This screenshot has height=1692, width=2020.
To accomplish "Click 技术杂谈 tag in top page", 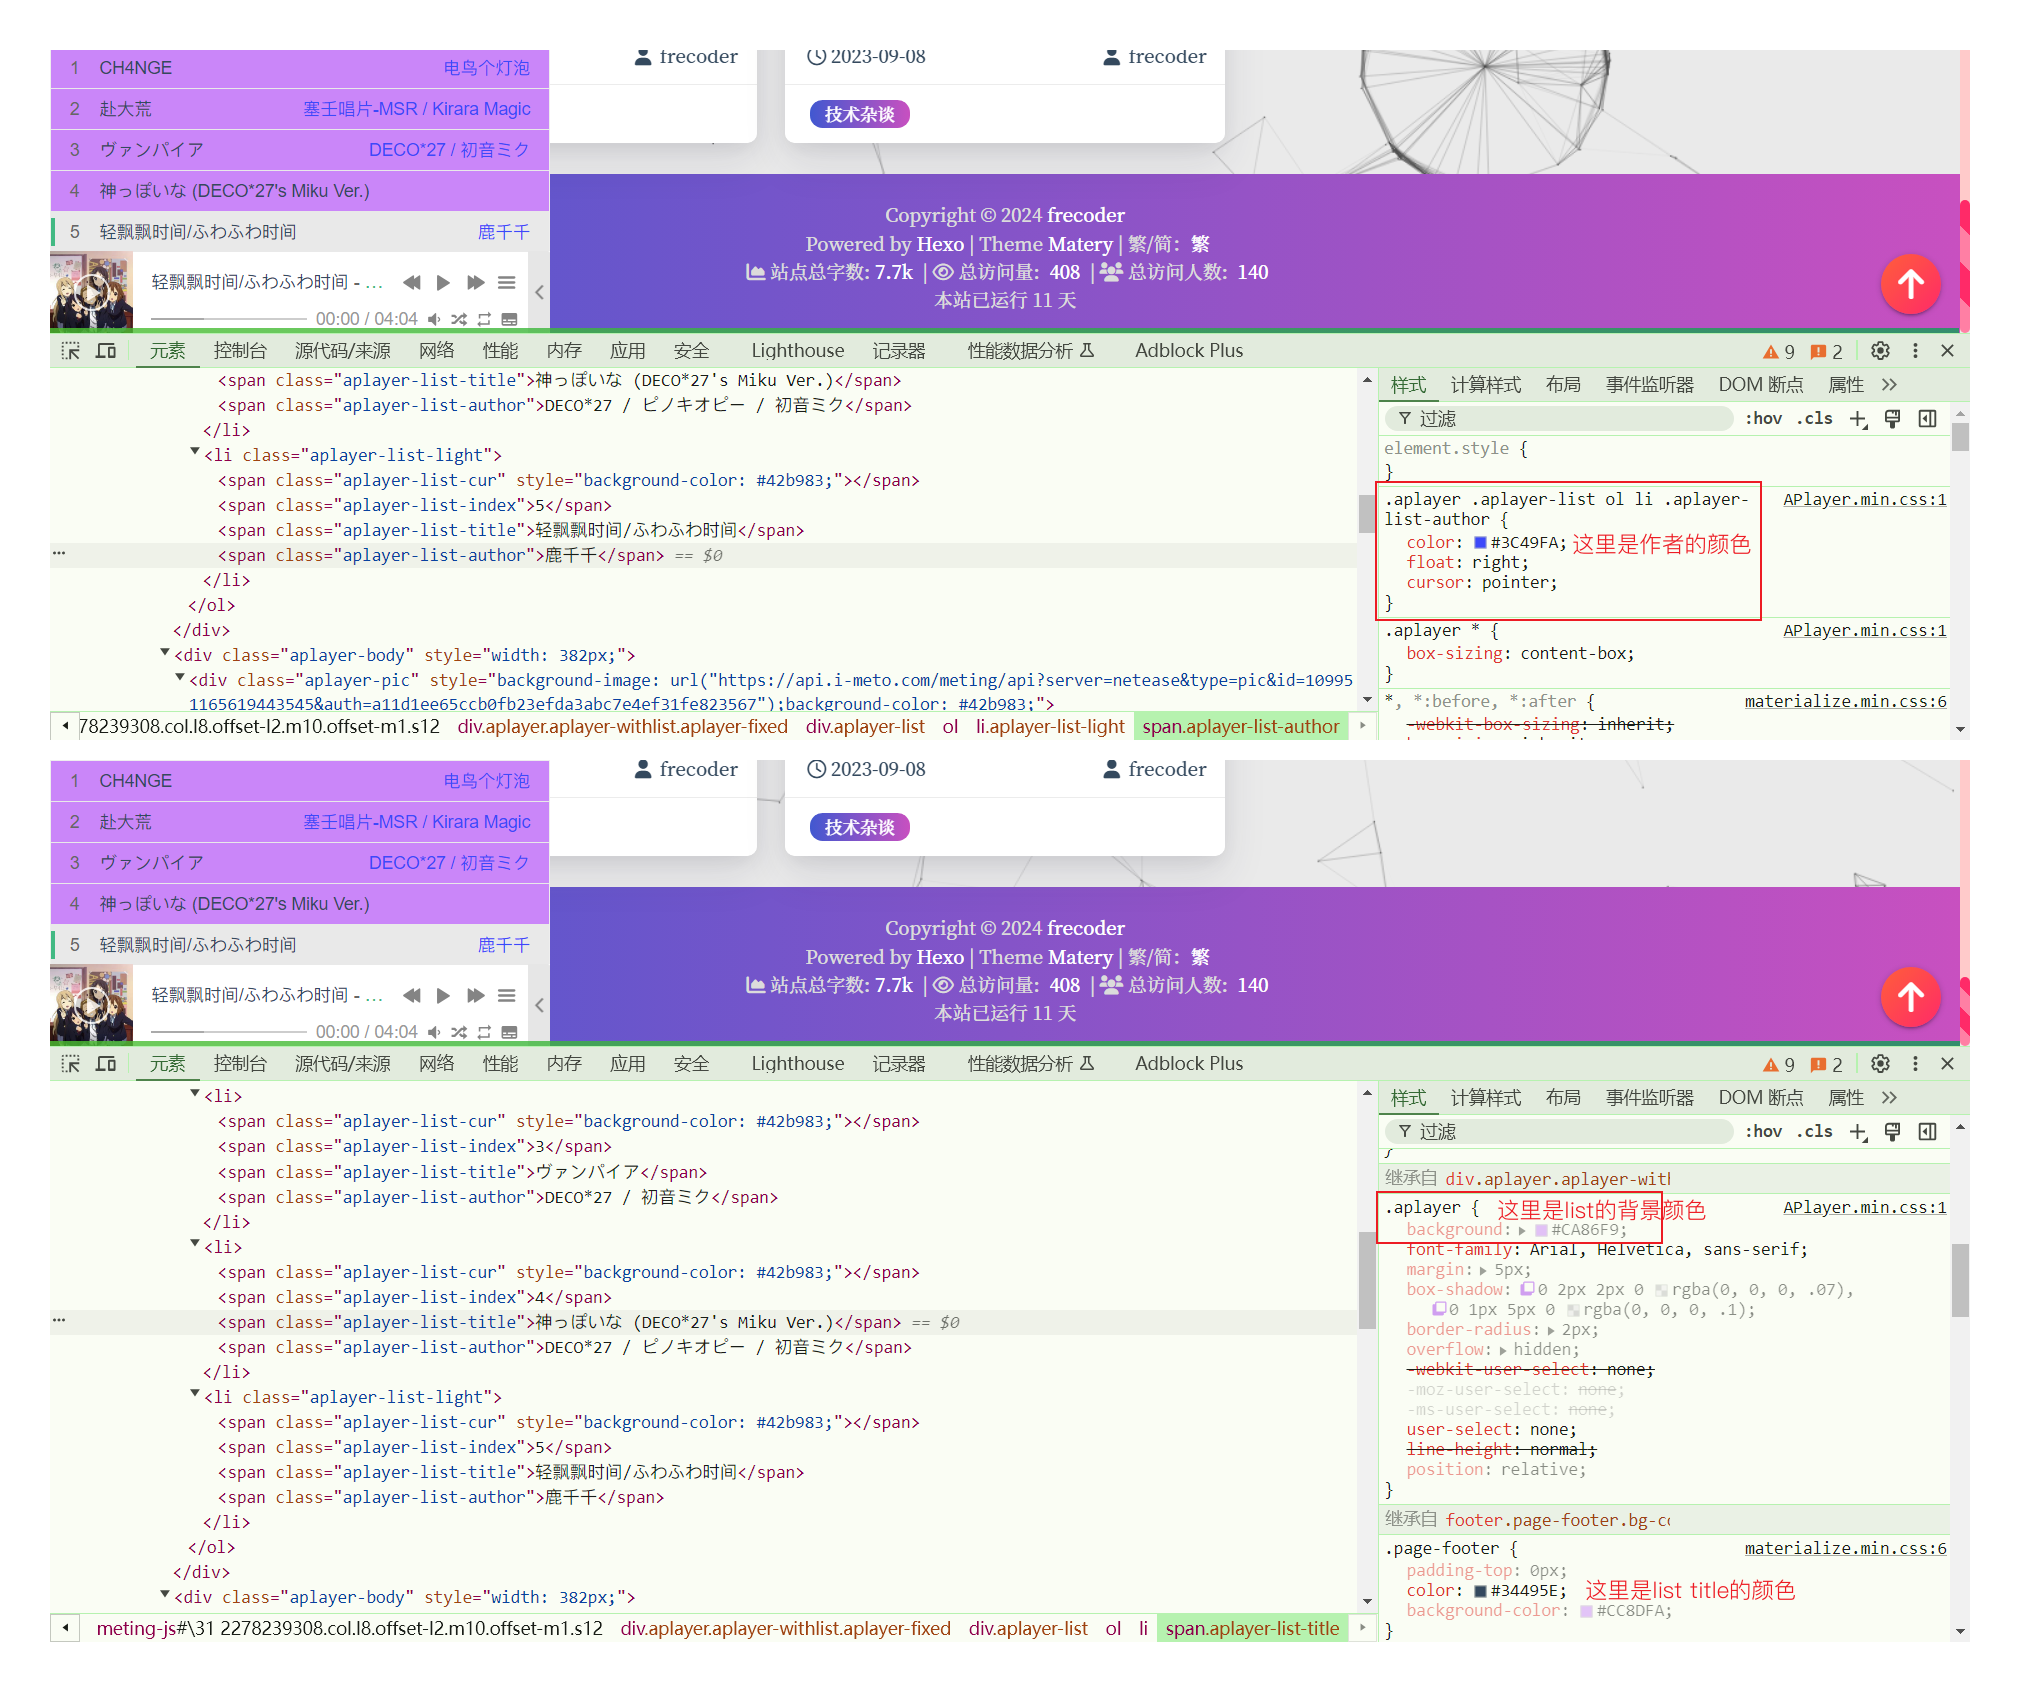I will point(859,115).
